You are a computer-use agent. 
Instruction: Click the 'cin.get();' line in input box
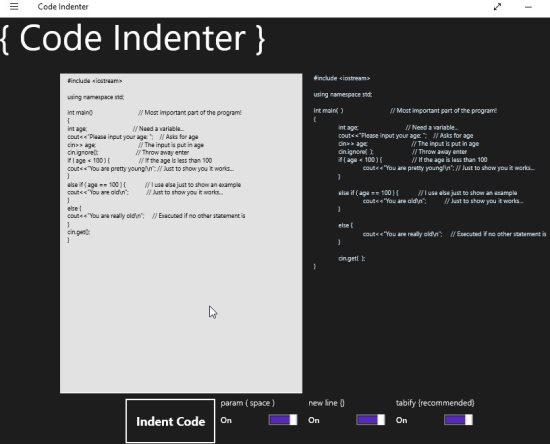(79, 232)
